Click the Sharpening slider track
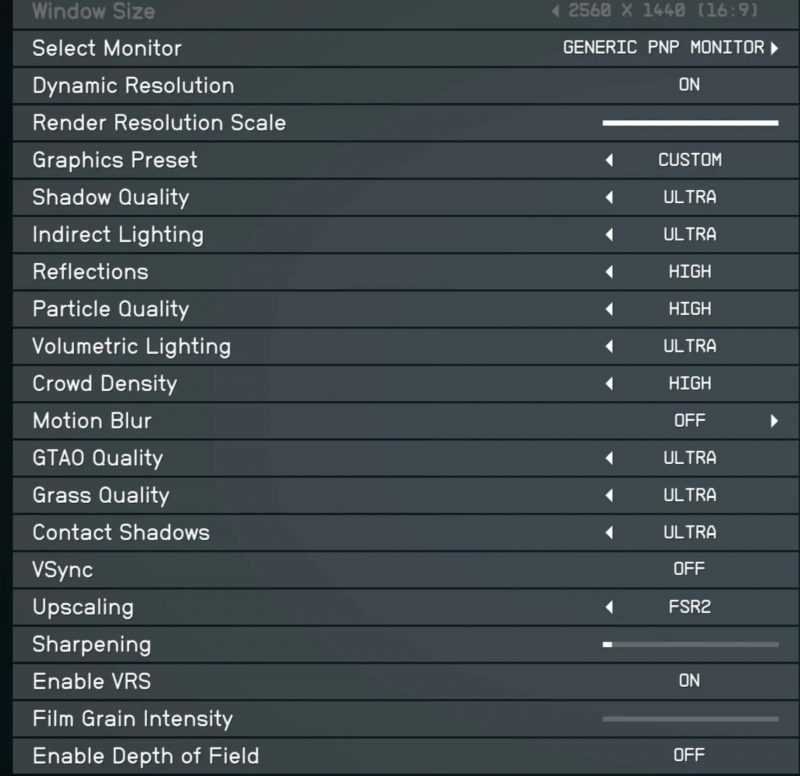Image resolution: width=800 pixels, height=776 pixels. pyautogui.click(x=690, y=645)
